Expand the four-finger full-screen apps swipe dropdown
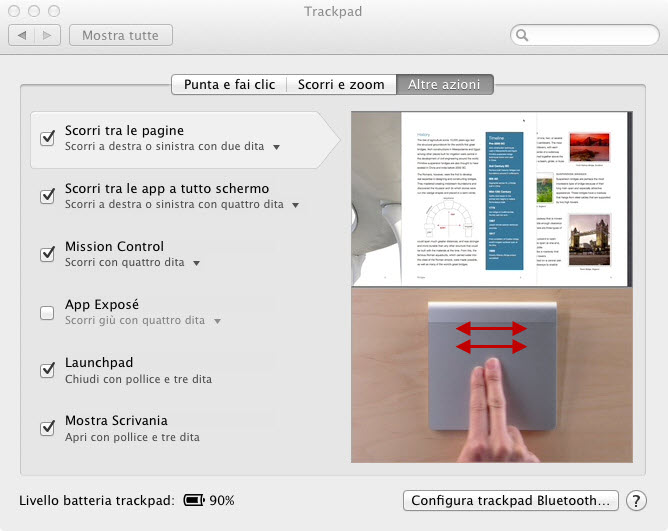668x531 pixels. (x=295, y=205)
